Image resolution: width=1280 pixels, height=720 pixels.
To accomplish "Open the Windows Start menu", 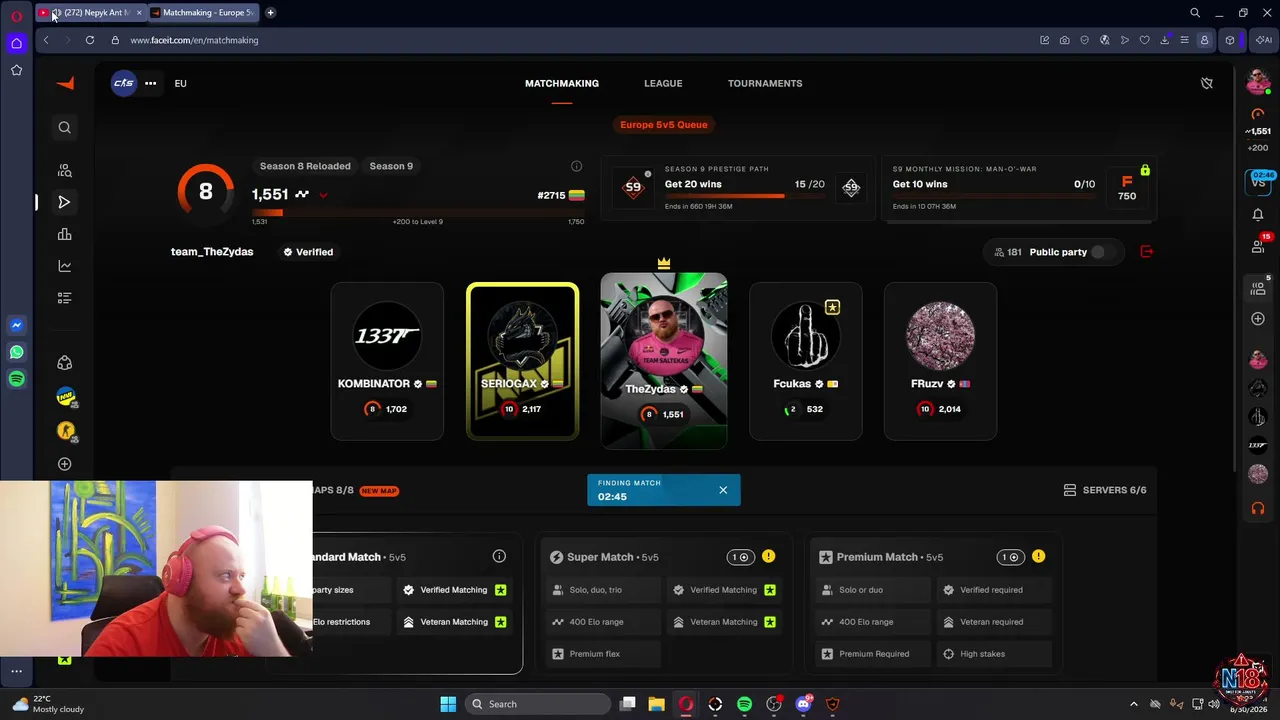I will (448, 704).
